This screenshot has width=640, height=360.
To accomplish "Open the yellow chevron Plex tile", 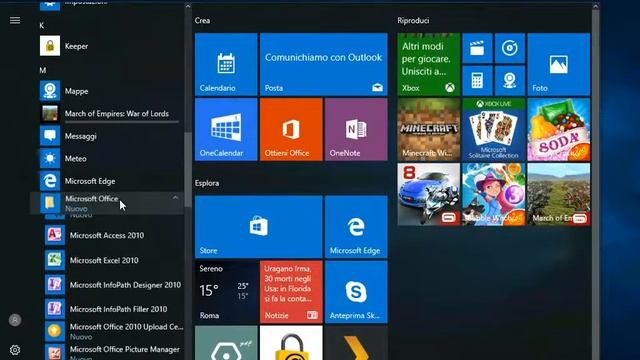I will point(356,343).
